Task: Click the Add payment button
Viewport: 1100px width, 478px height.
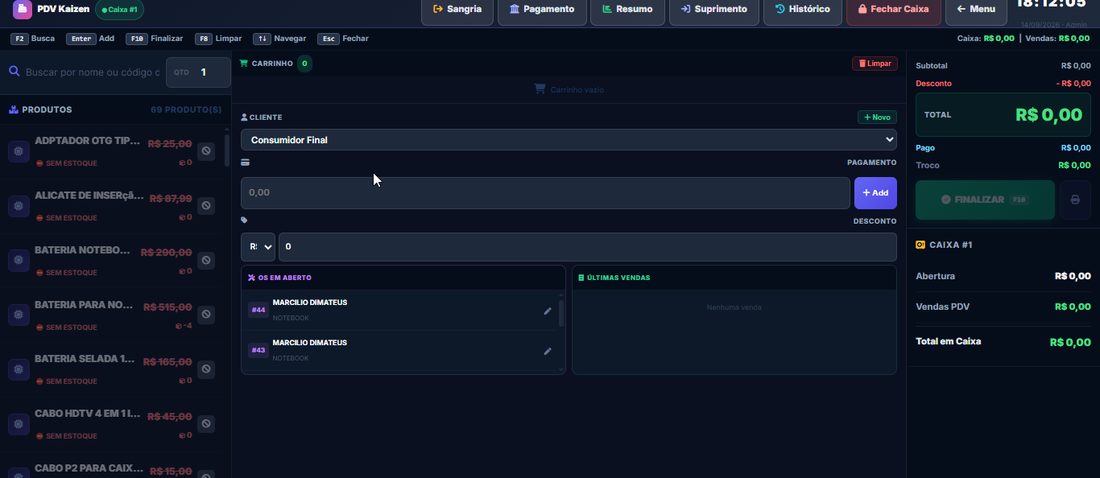Action: (876, 193)
